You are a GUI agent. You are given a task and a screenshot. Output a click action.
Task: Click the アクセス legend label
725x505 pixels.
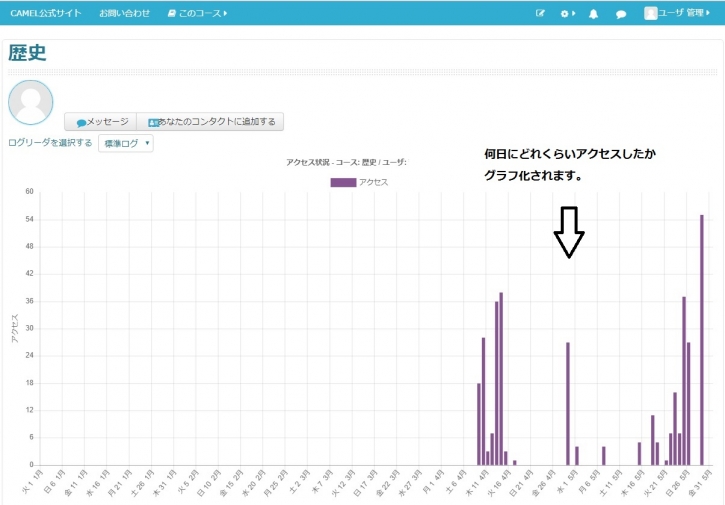tap(374, 182)
